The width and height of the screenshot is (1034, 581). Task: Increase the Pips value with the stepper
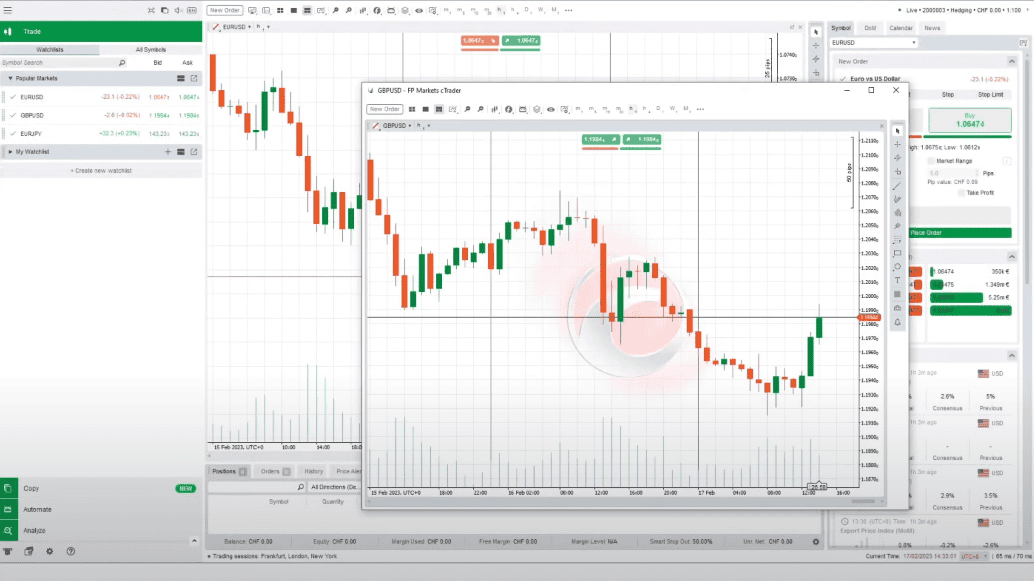tap(978, 171)
